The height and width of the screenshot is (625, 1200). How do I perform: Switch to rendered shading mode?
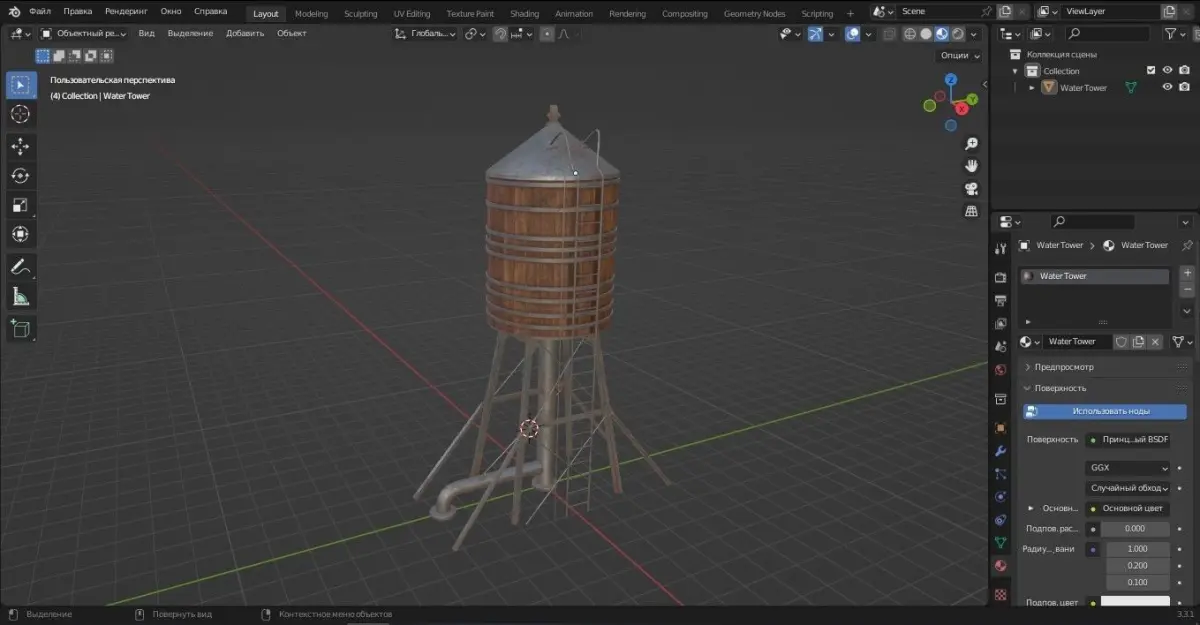point(958,33)
